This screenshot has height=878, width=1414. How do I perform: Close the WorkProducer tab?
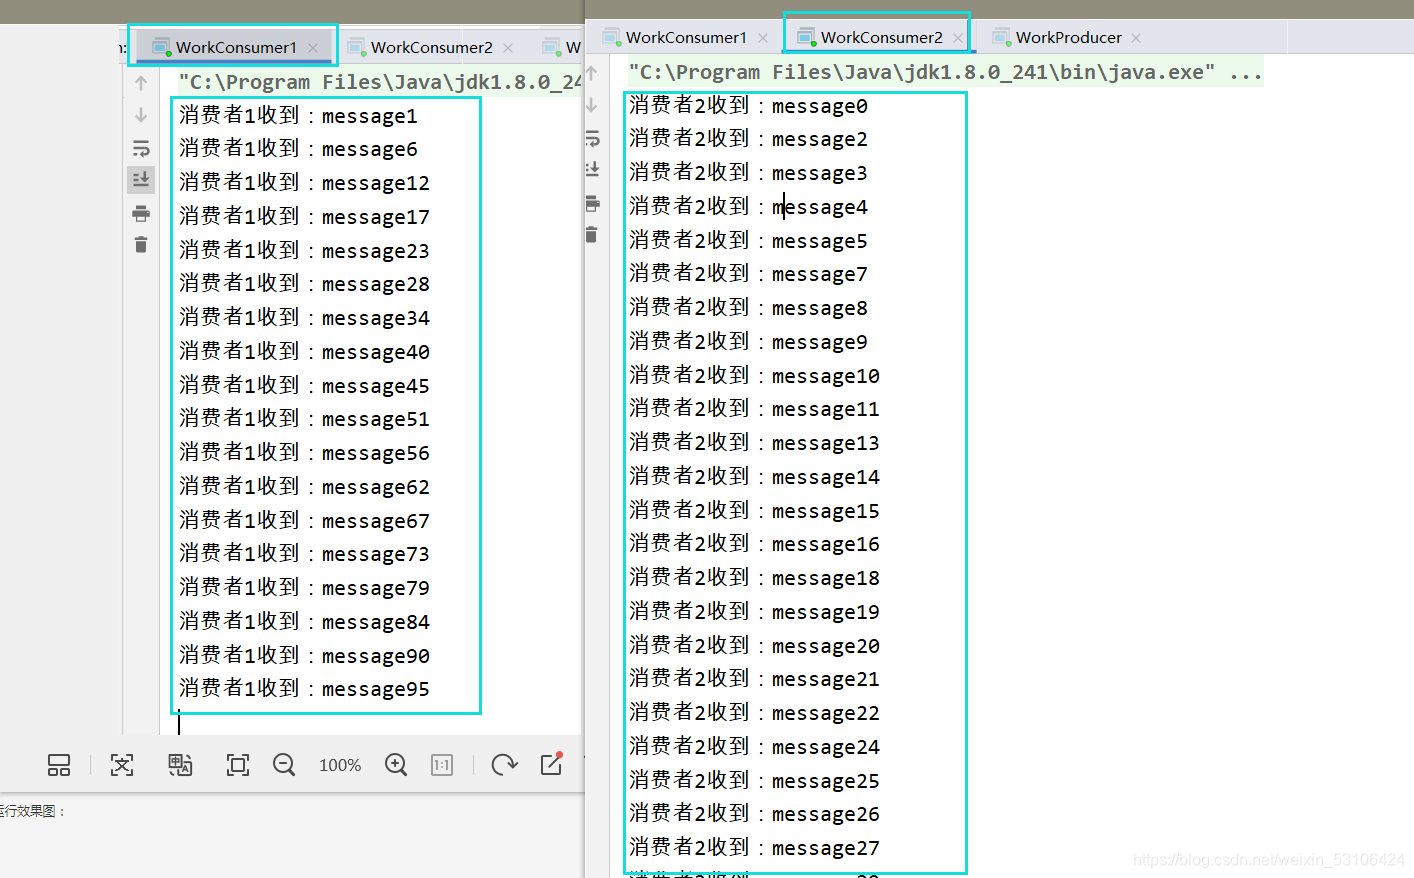click(x=1136, y=38)
